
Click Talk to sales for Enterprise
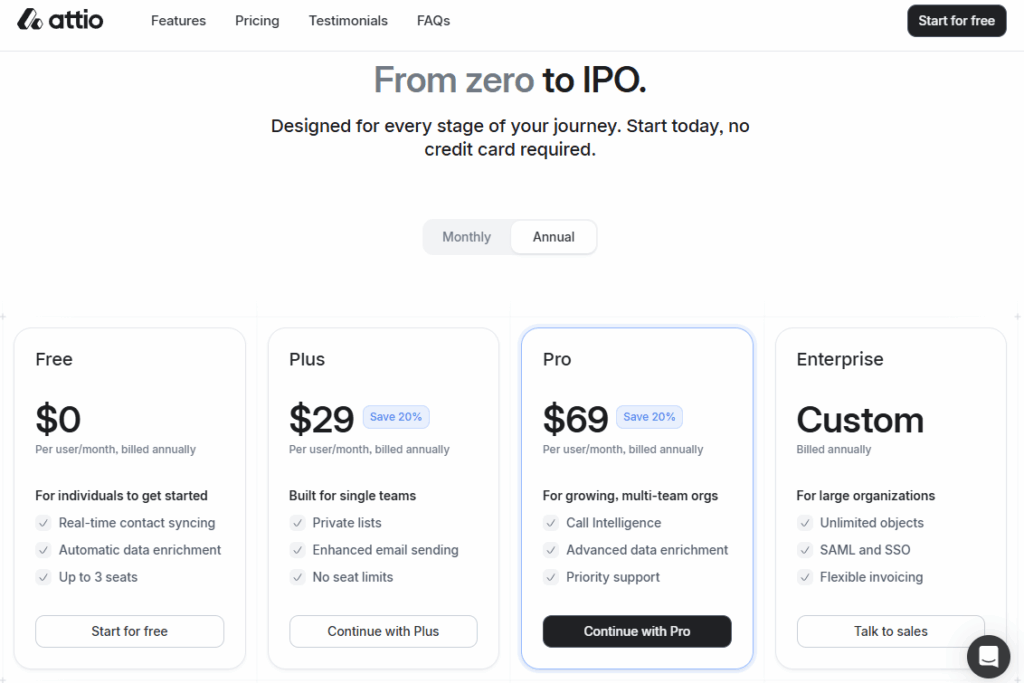[x=890, y=631]
